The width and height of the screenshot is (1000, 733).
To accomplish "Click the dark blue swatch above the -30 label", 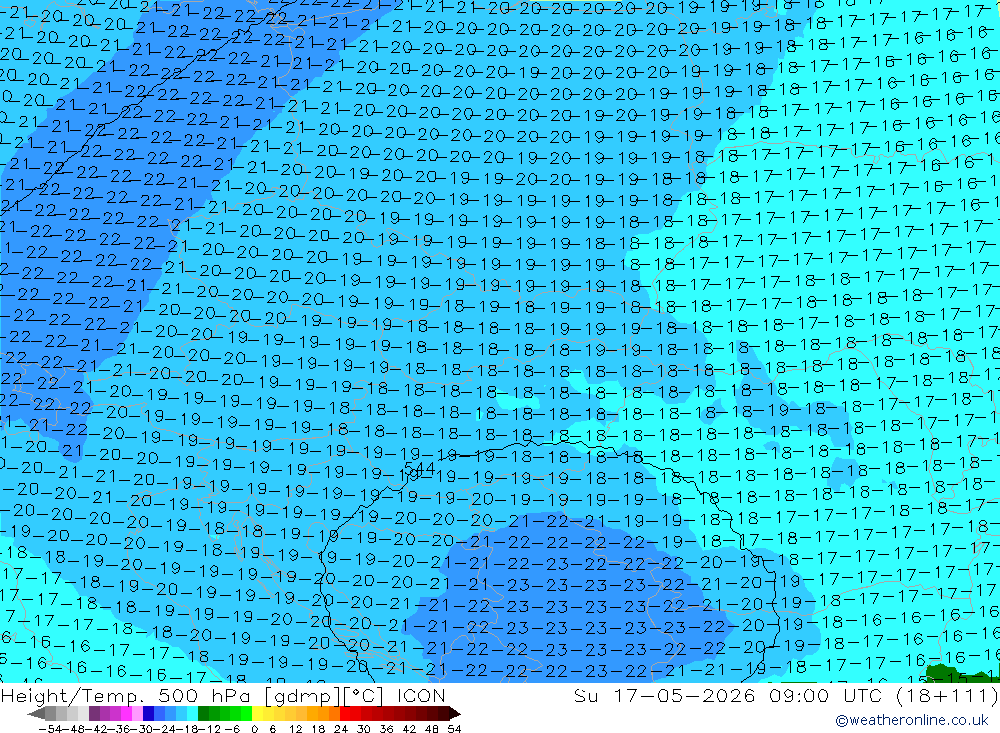I will point(149,713).
